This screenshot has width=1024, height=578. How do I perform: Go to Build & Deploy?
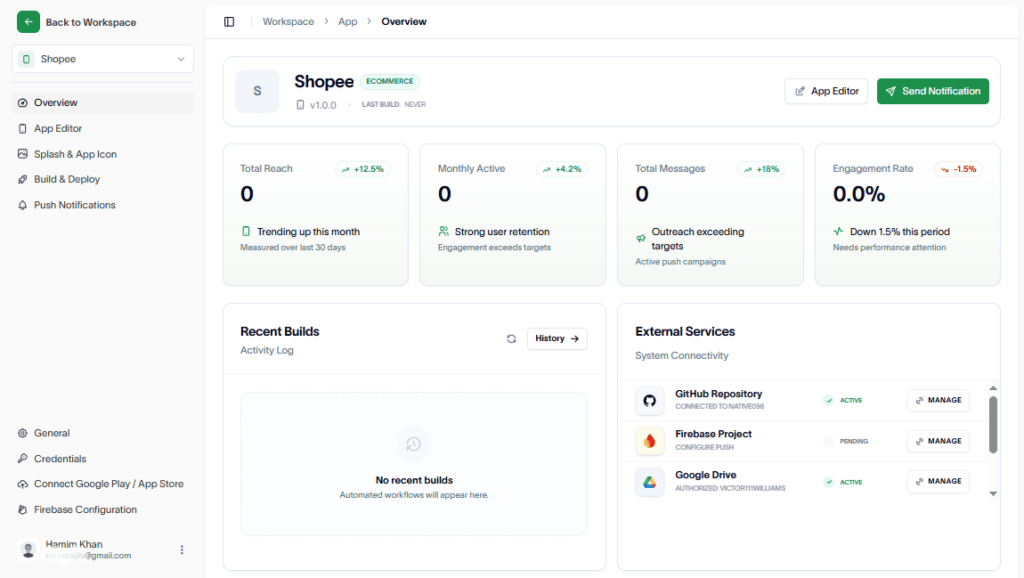(103, 179)
